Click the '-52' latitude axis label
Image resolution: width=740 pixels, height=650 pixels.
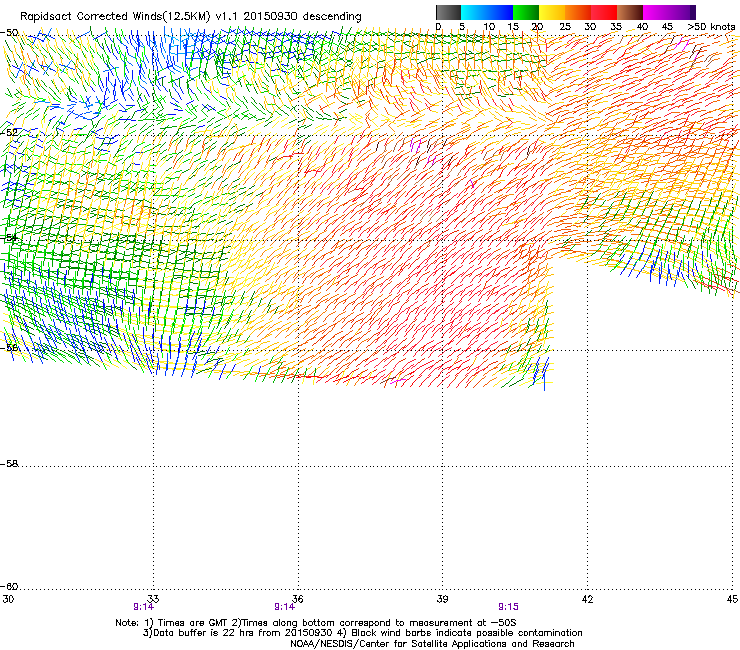click(x=9, y=132)
